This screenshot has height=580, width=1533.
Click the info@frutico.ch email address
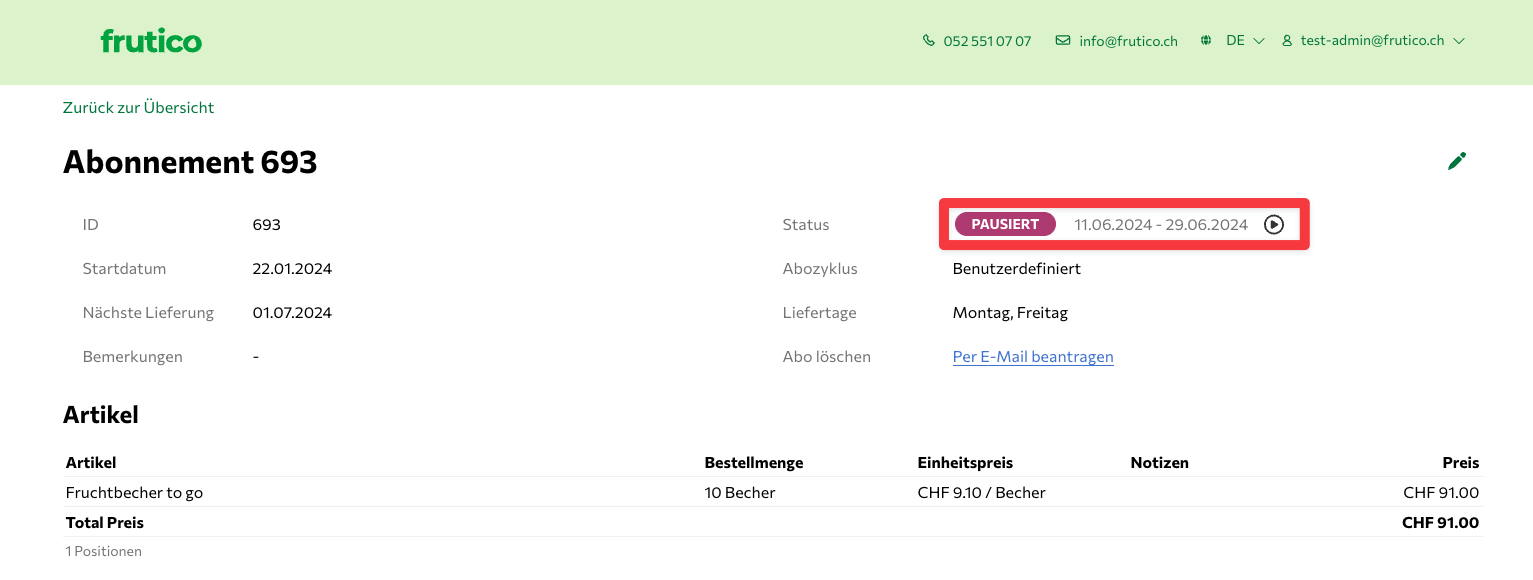click(x=1128, y=41)
